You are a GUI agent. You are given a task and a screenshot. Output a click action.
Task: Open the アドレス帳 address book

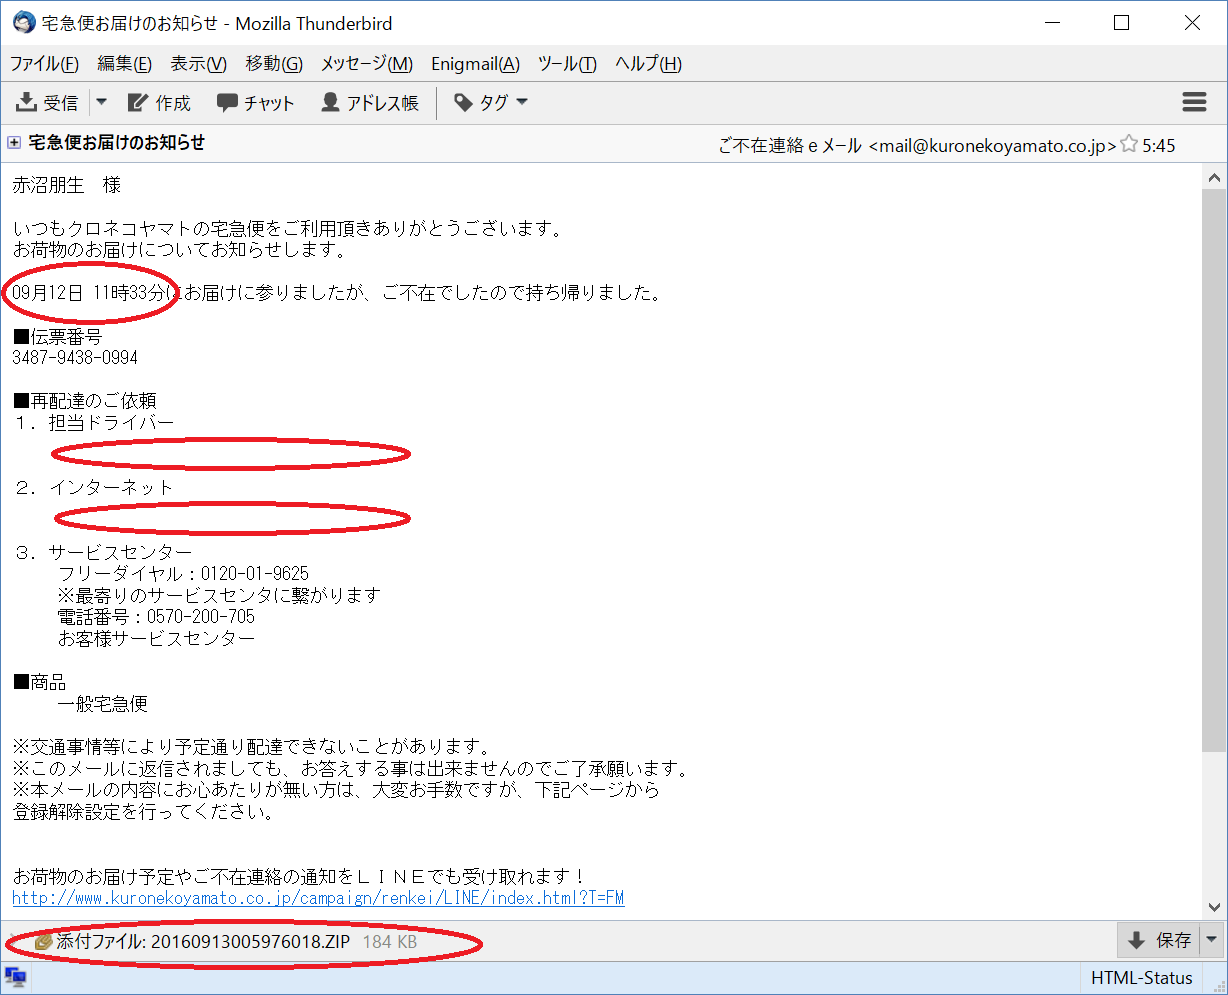[370, 103]
